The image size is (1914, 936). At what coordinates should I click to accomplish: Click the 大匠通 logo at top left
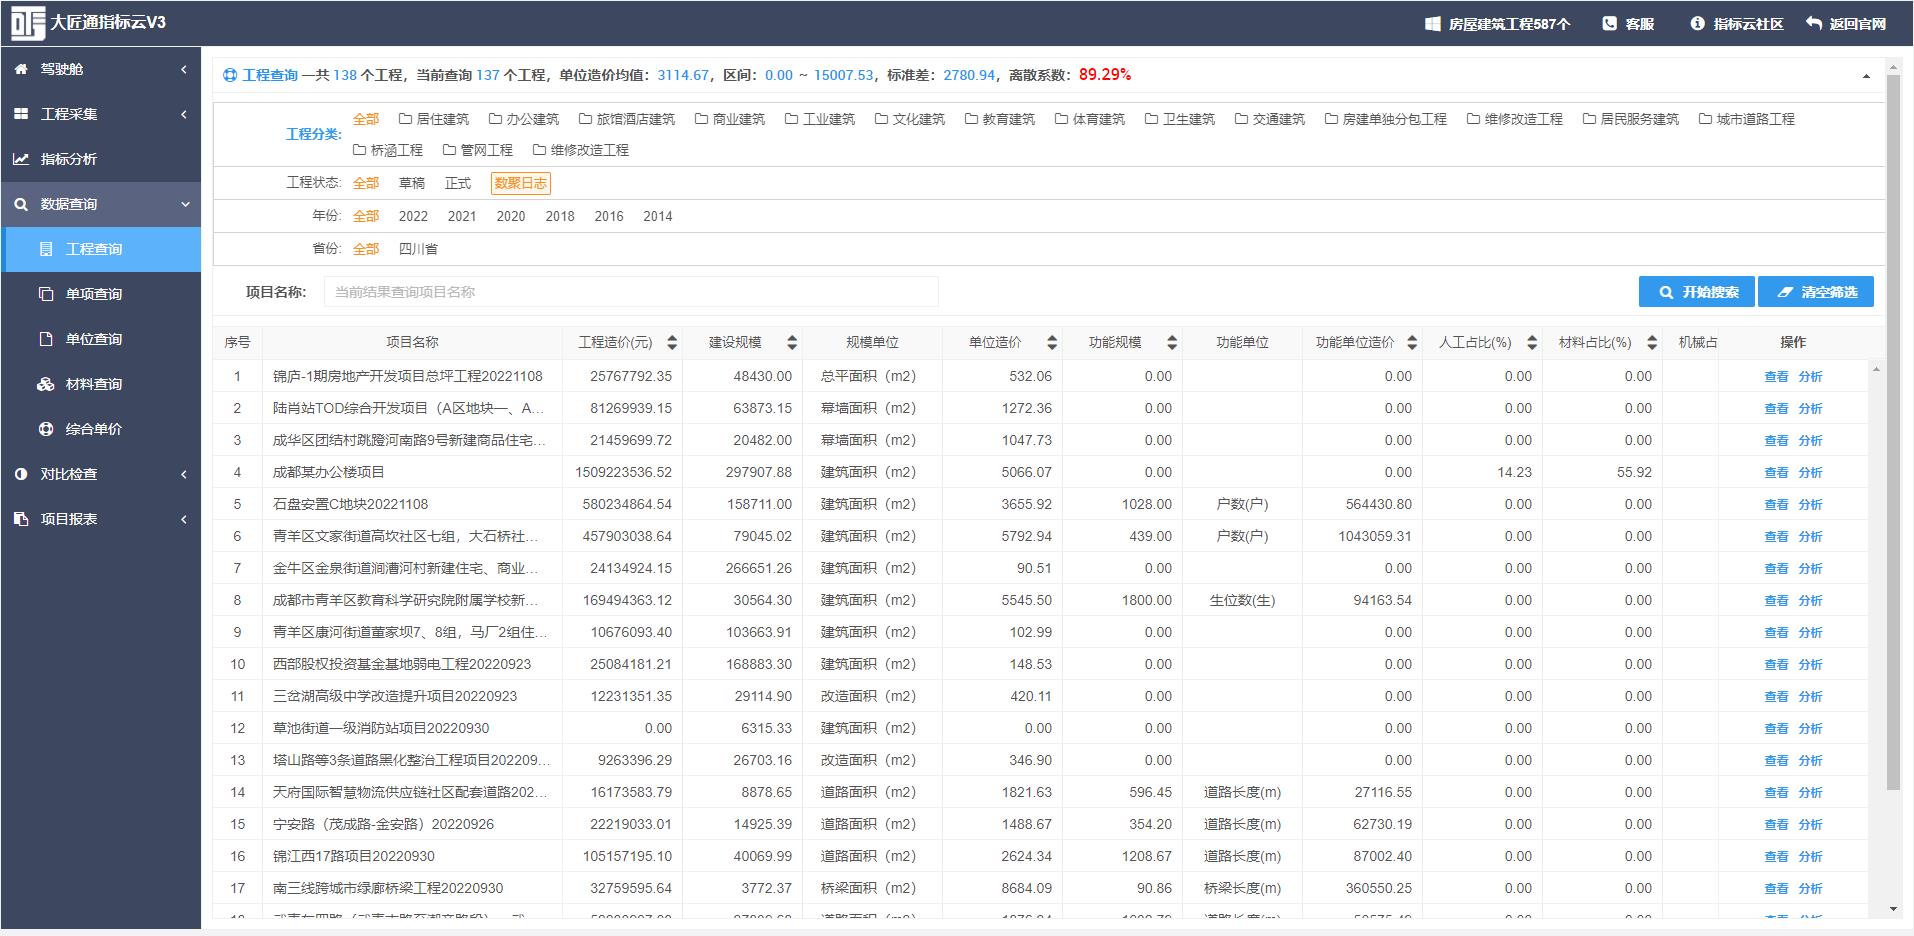[28, 23]
